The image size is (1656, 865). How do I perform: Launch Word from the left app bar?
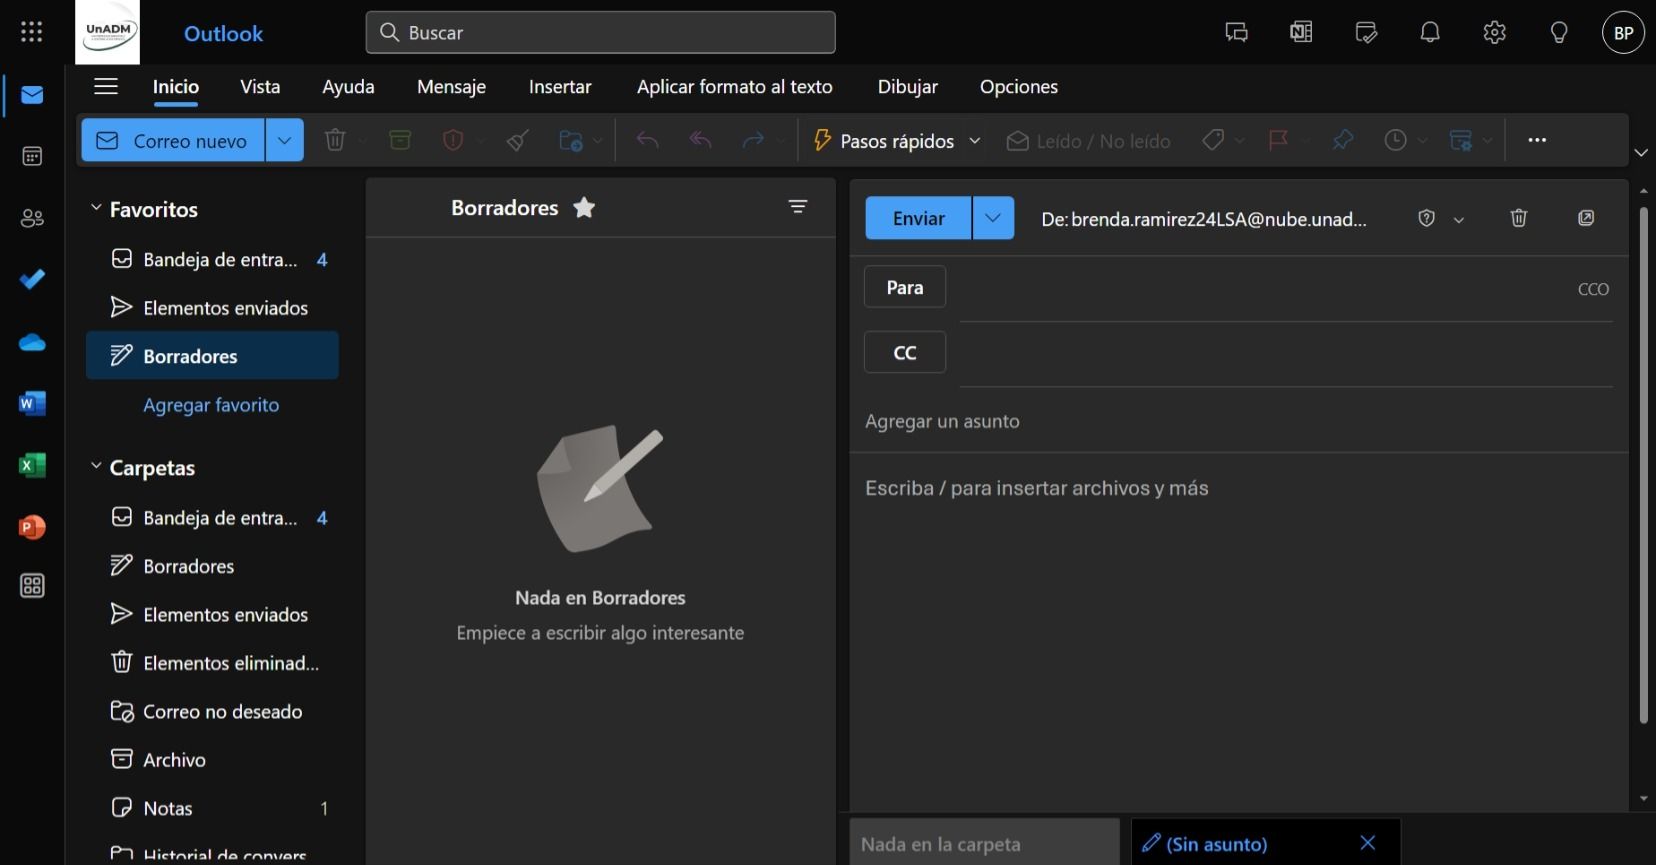(32, 404)
